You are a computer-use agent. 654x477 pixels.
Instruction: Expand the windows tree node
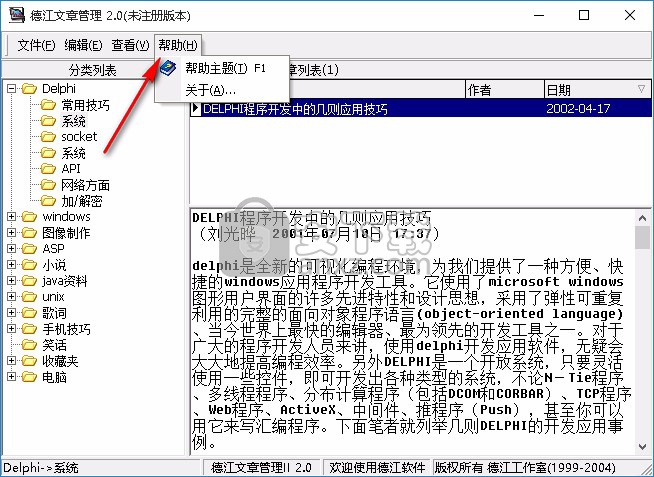point(12,216)
